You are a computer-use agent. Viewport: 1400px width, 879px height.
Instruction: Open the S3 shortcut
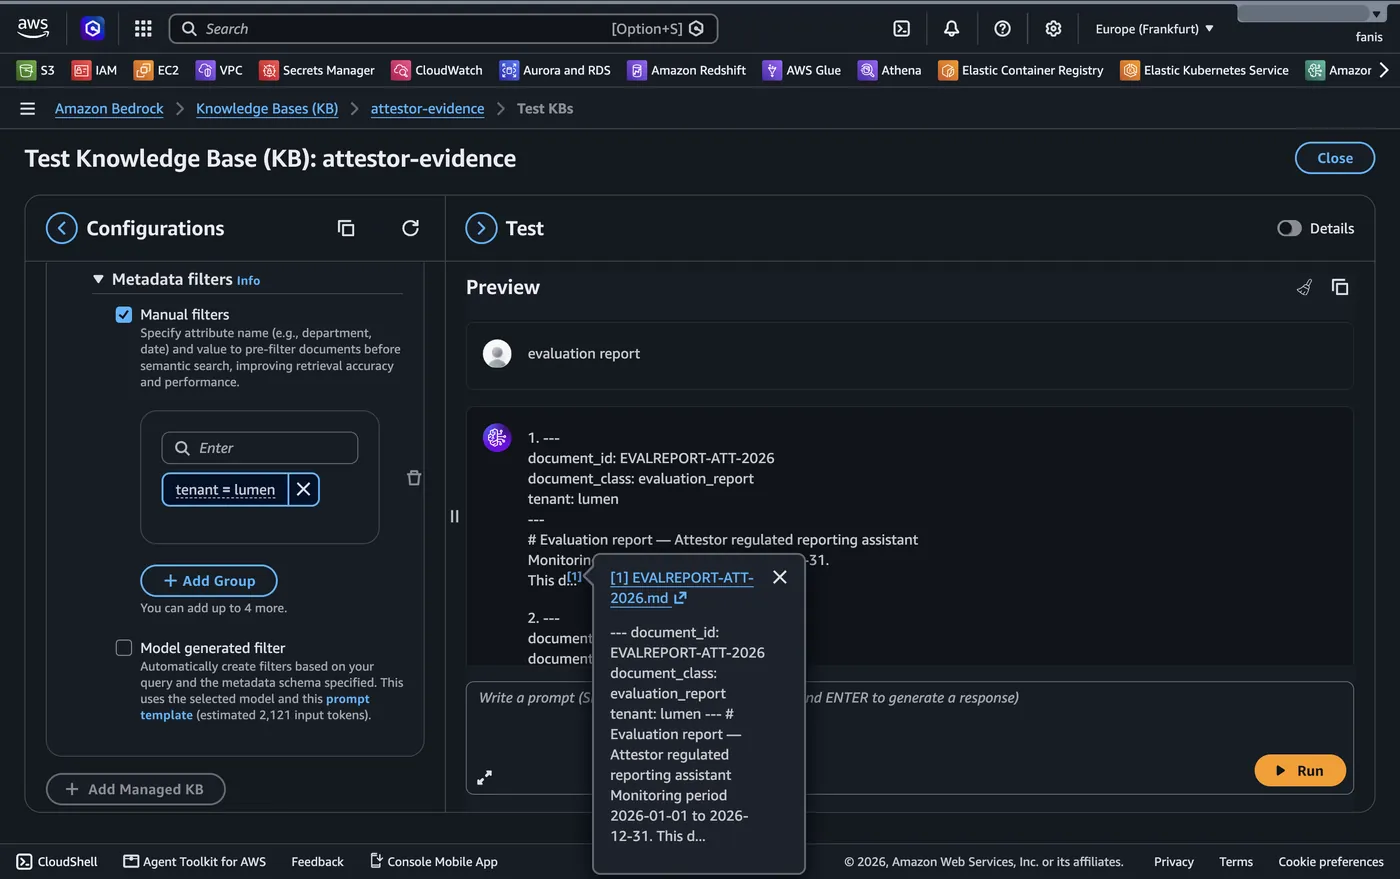click(36, 70)
